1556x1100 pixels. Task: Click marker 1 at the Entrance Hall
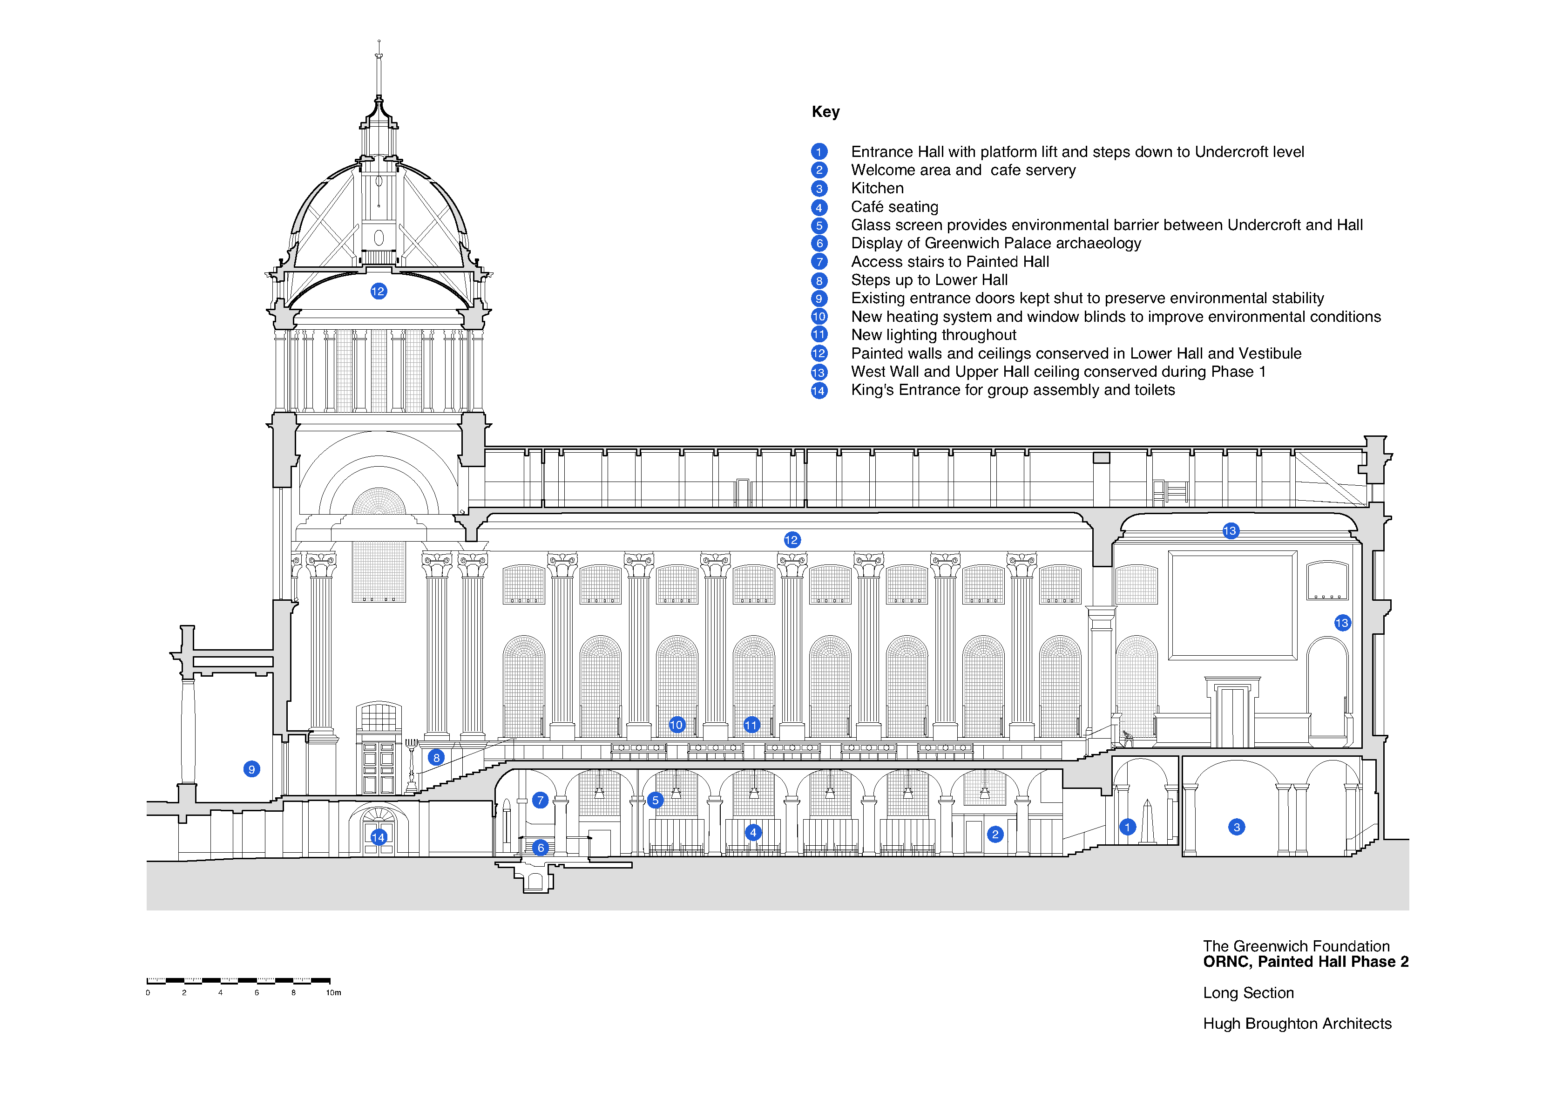1128,826
